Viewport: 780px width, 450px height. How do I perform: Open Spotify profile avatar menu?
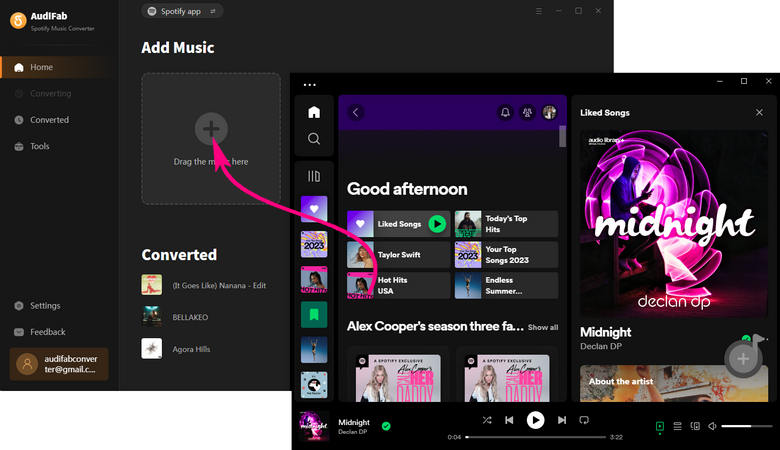tap(550, 112)
